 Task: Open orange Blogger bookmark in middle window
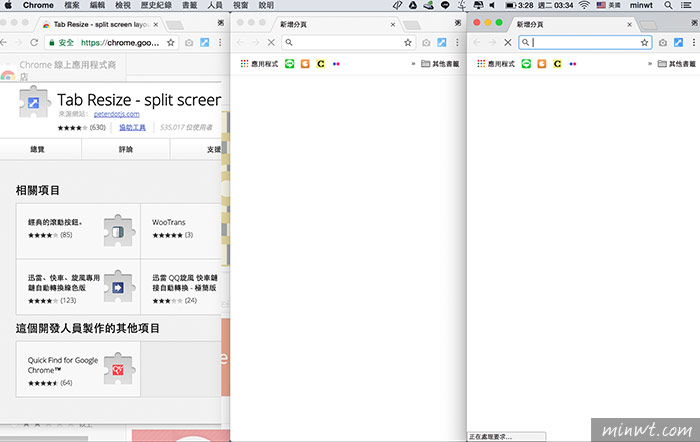coord(305,64)
